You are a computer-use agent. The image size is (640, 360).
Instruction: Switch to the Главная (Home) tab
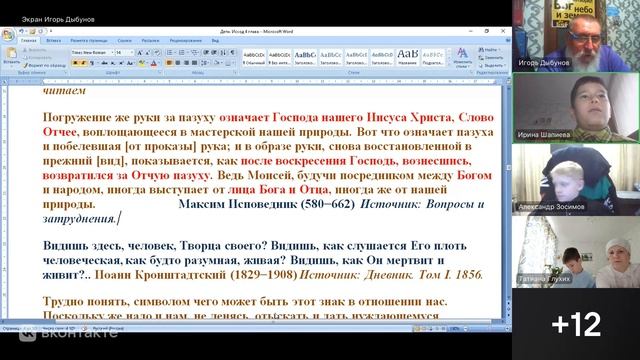pyautogui.click(x=28, y=41)
